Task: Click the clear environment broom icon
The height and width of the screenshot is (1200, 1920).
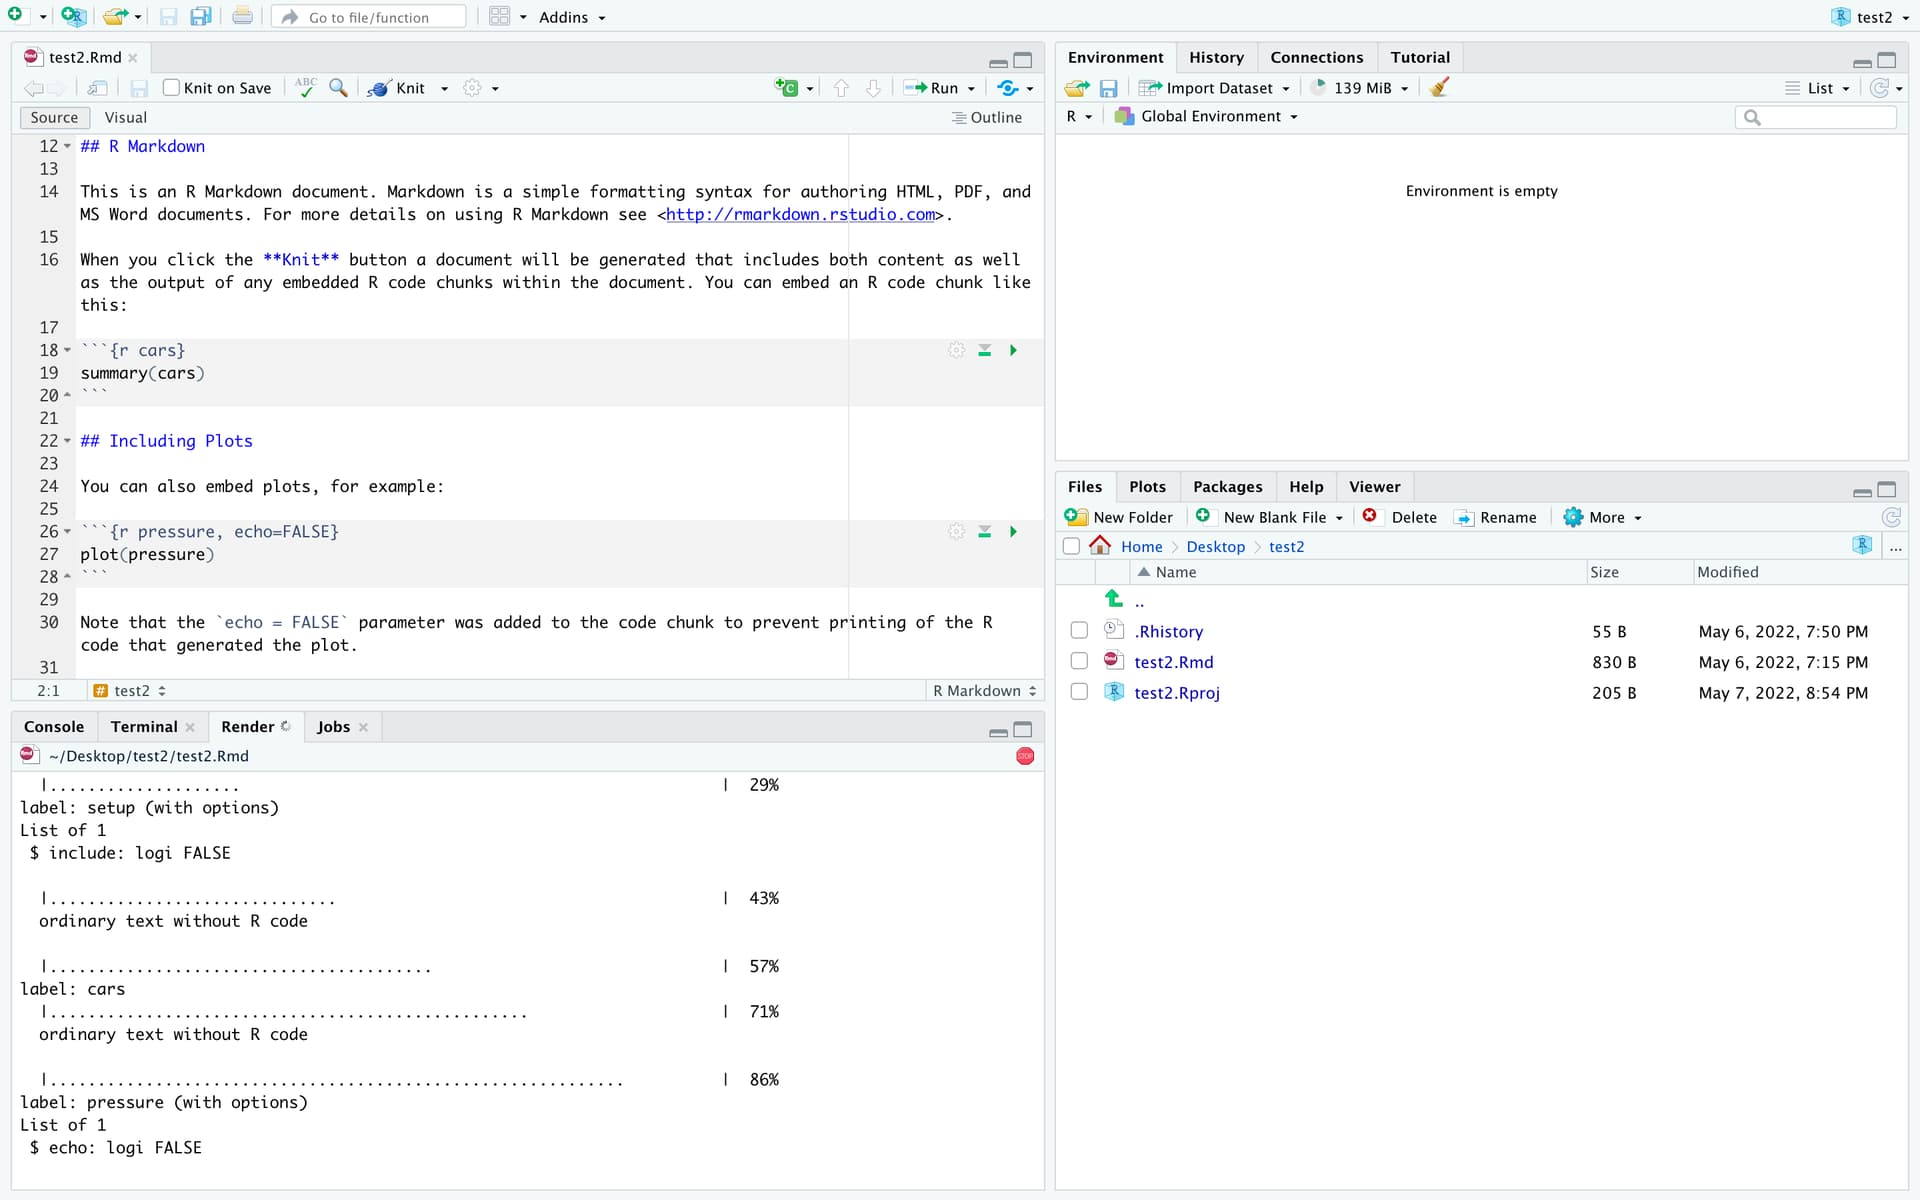Action: pyautogui.click(x=1439, y=88)
